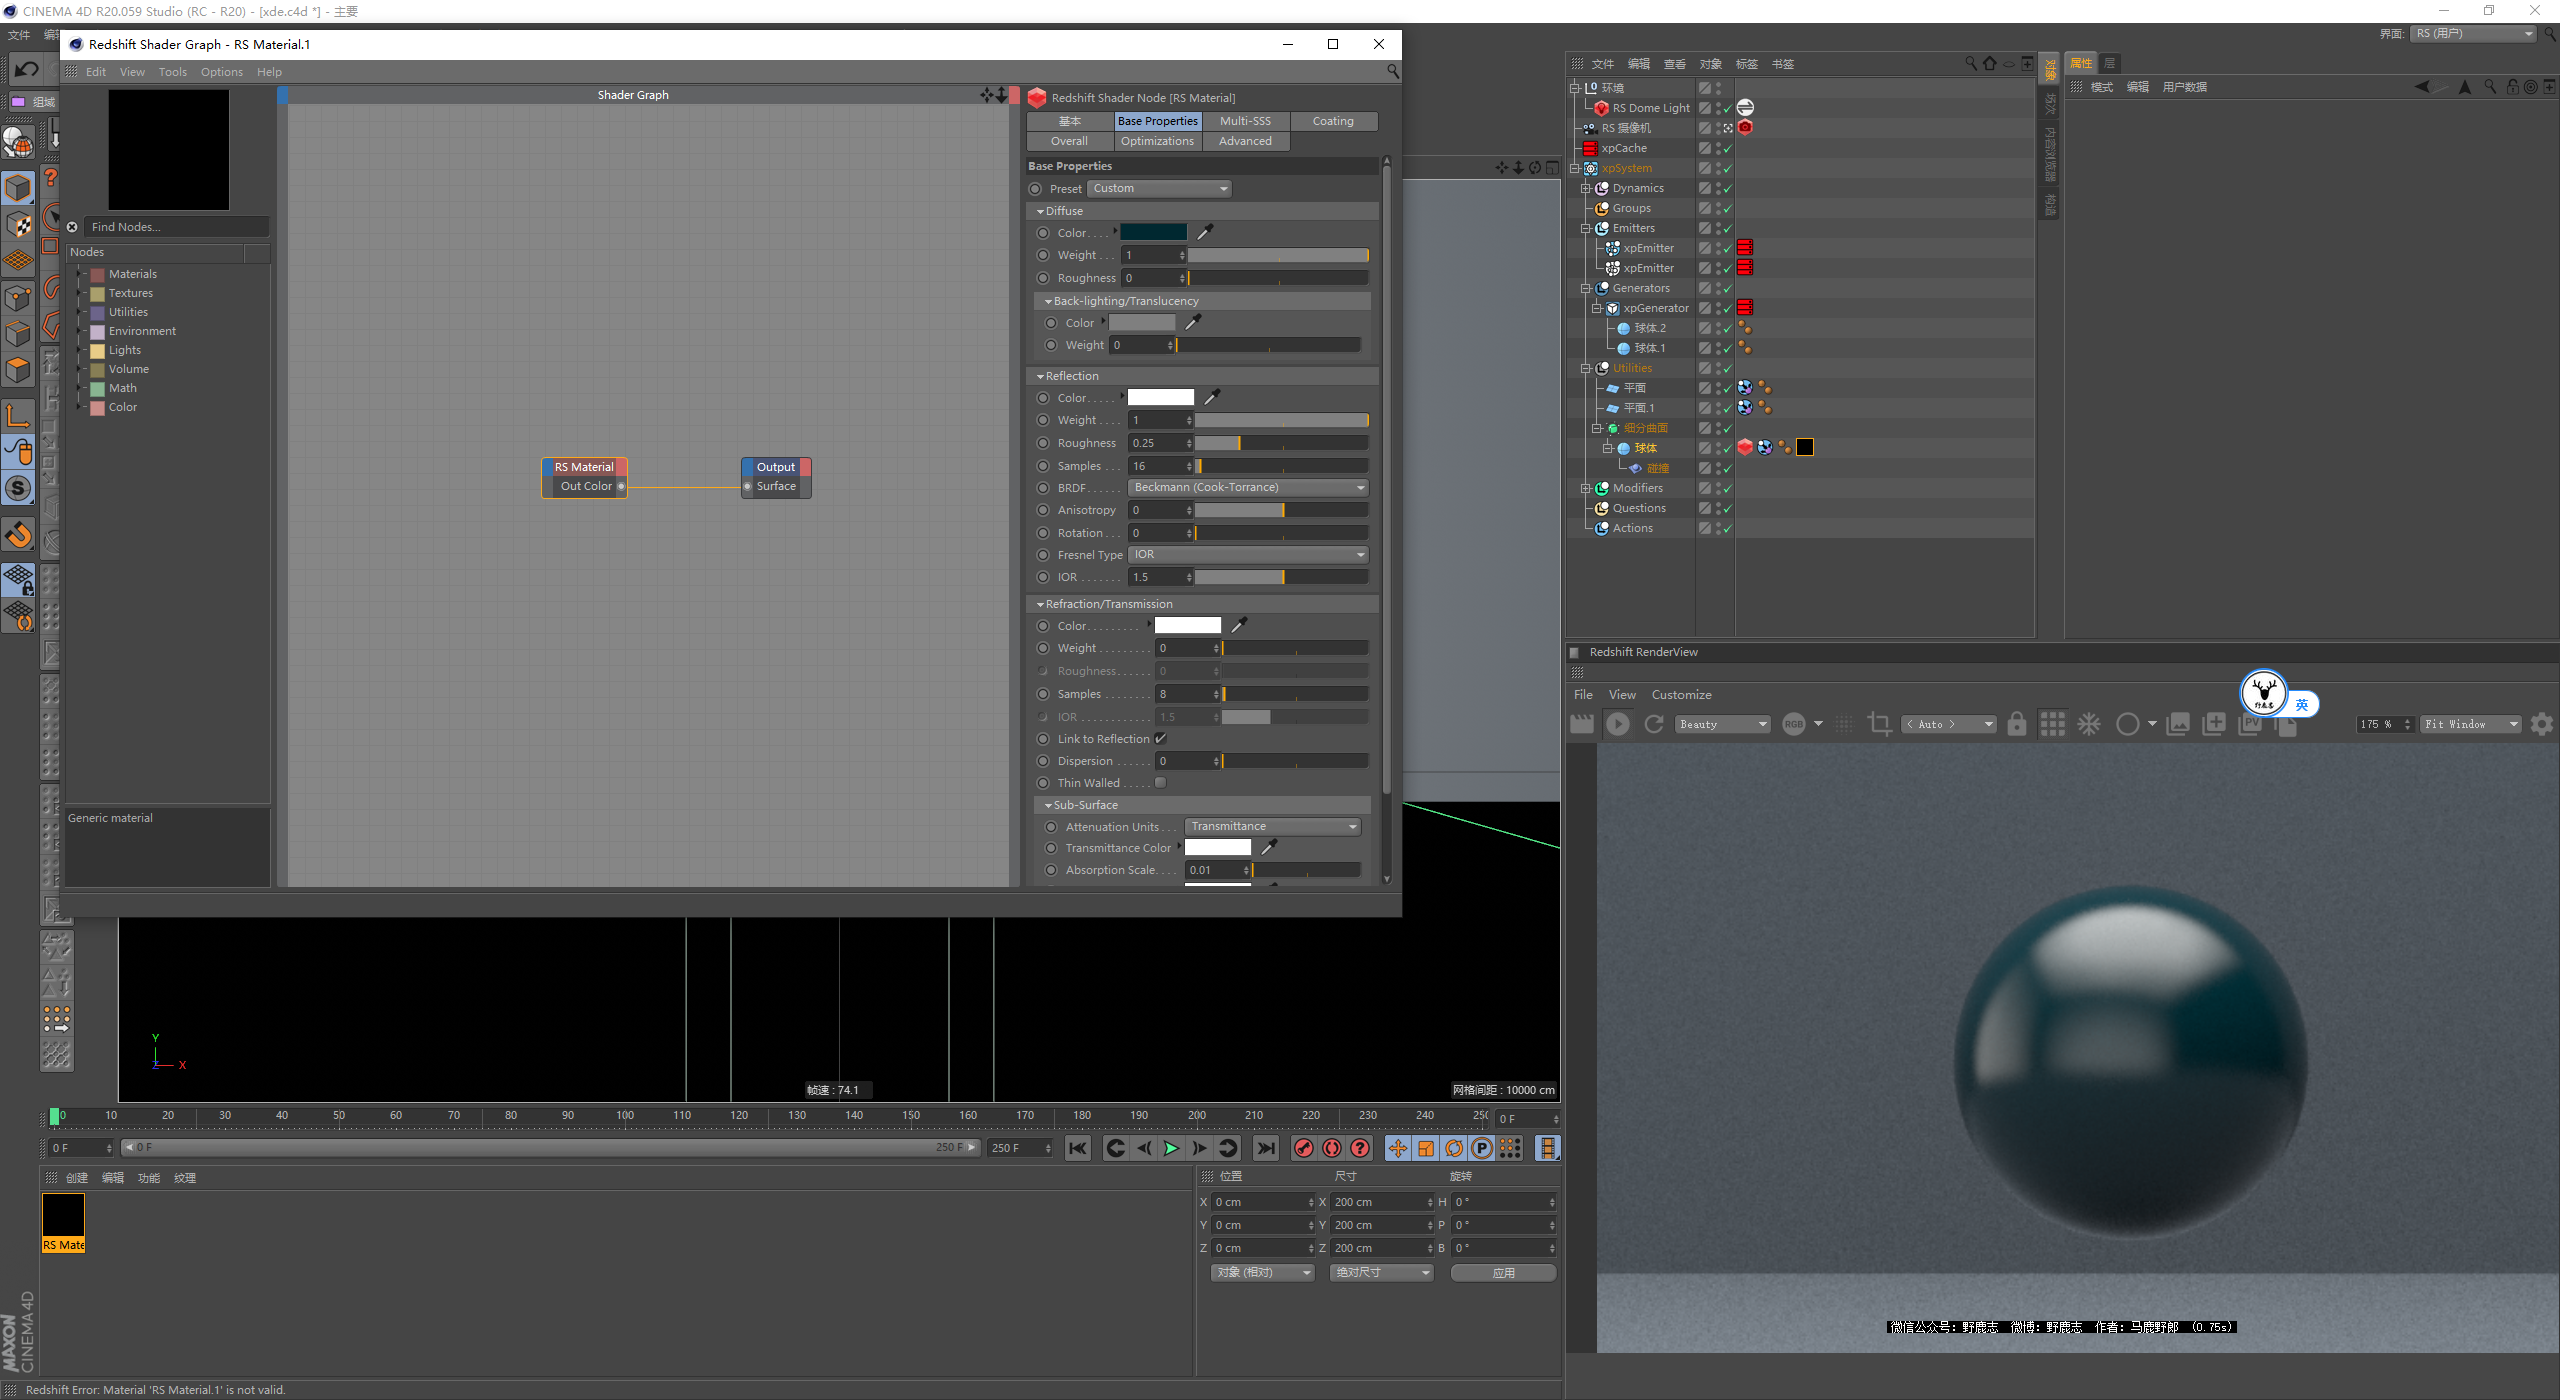Go to end of timeline
The image size is (2560, 1400).
point(1265,1148)
